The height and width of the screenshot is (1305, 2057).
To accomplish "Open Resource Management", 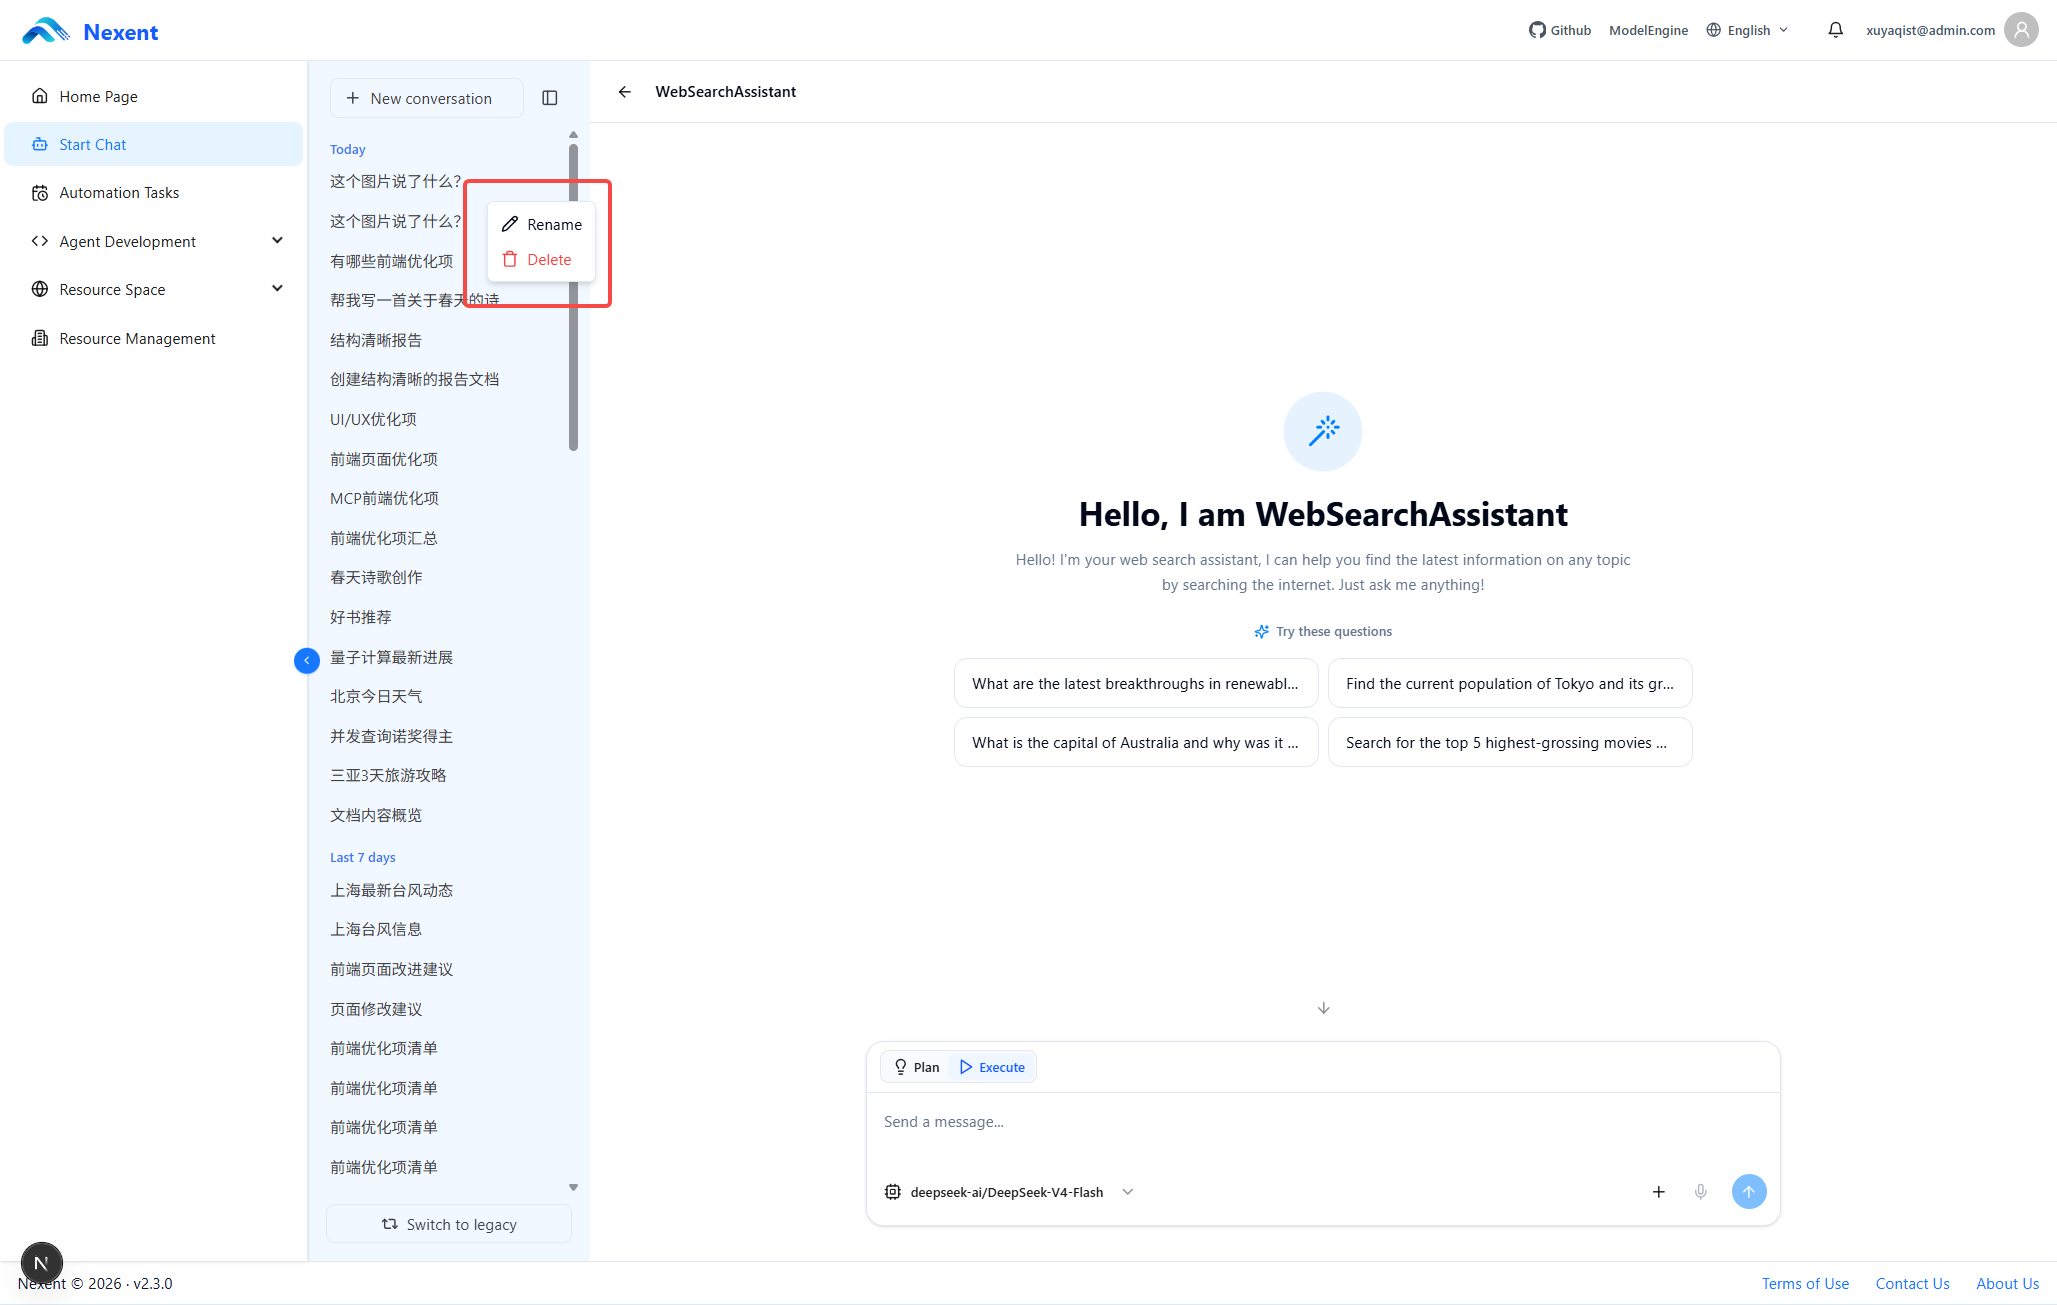I will coord(153,338).
